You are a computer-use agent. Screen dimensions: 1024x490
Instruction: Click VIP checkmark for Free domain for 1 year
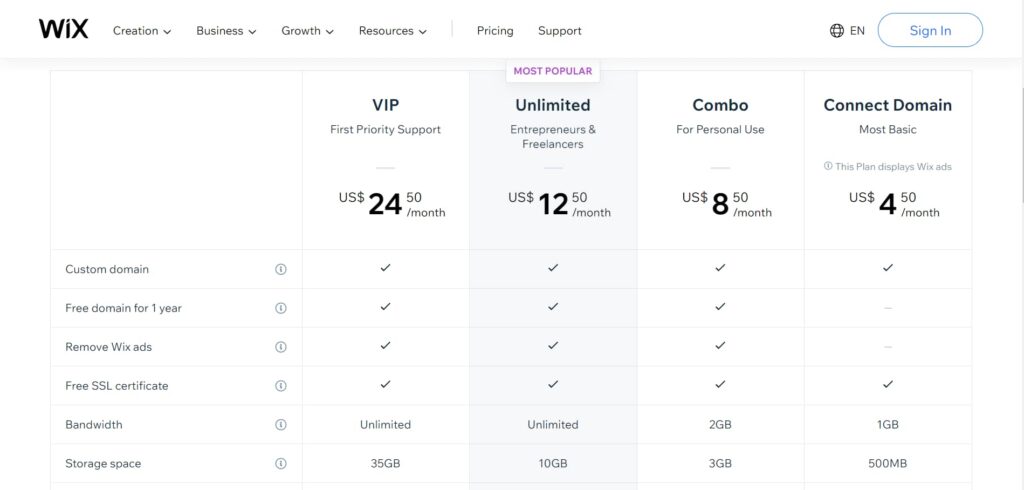[385, 306]
